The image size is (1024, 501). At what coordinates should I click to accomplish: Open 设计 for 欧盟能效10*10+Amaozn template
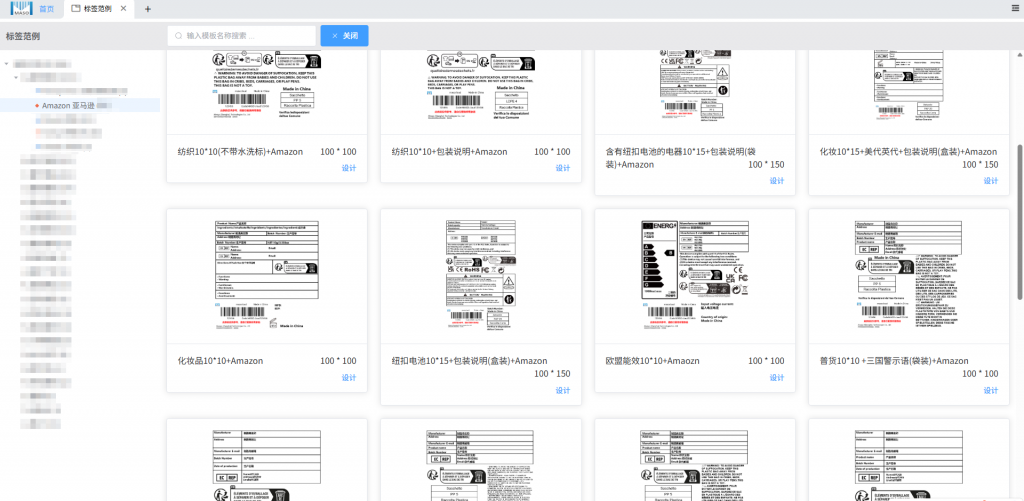pos(777,377)
